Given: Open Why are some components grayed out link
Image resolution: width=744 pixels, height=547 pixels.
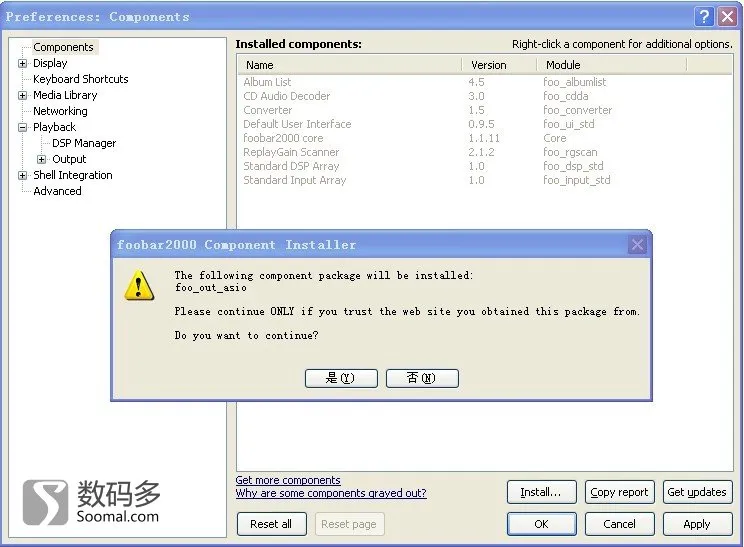Looking at the screenshot, I should 331,493.
